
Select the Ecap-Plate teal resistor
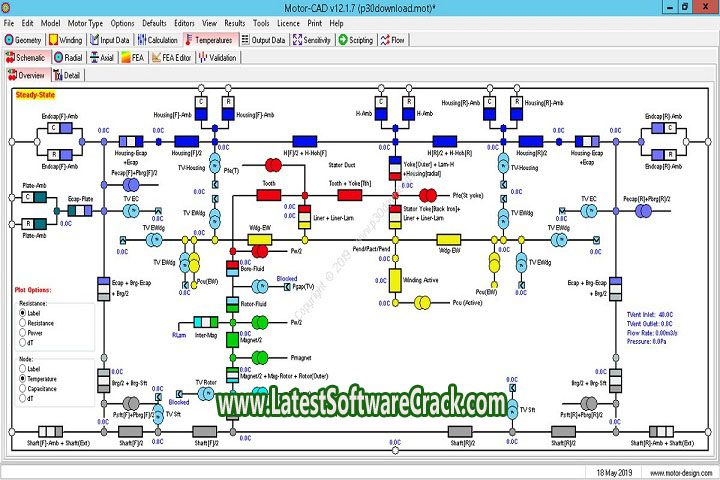coord(83,212)
